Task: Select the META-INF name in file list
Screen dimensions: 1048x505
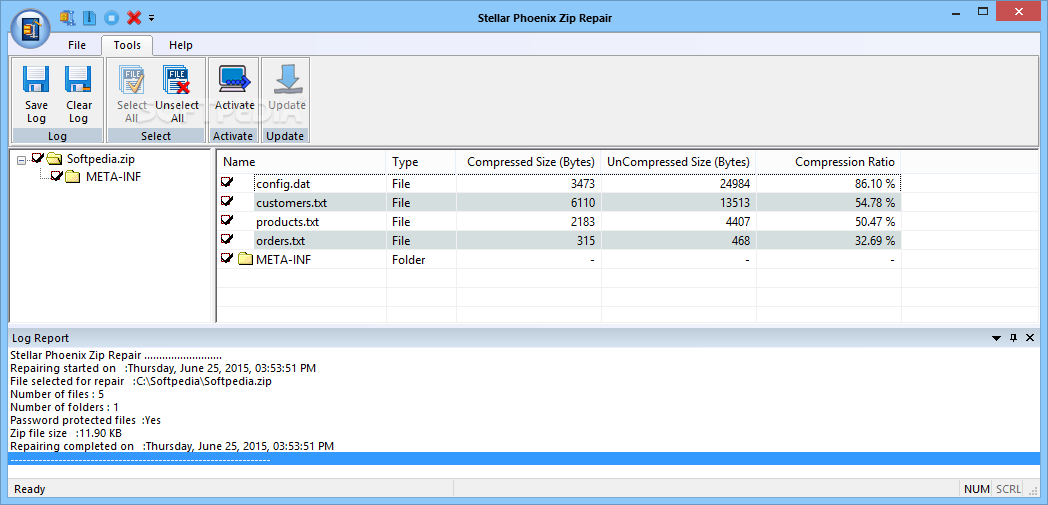Action: (x=283, y=260)
